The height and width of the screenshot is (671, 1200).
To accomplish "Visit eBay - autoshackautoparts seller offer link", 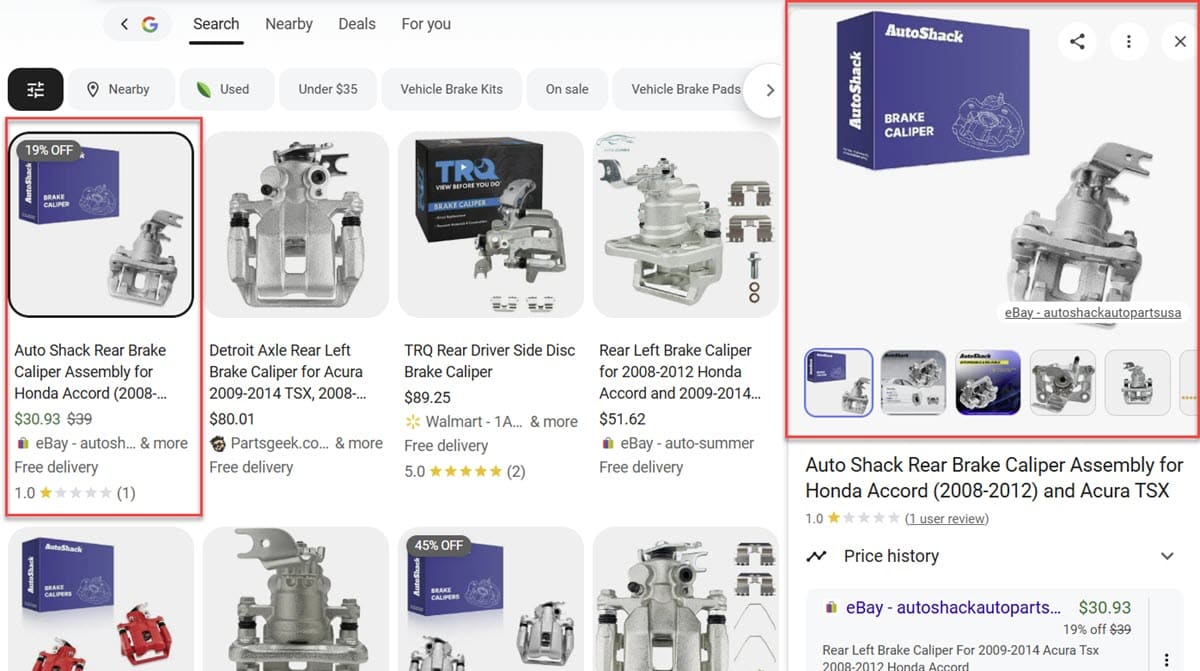I will click(953, 607).
